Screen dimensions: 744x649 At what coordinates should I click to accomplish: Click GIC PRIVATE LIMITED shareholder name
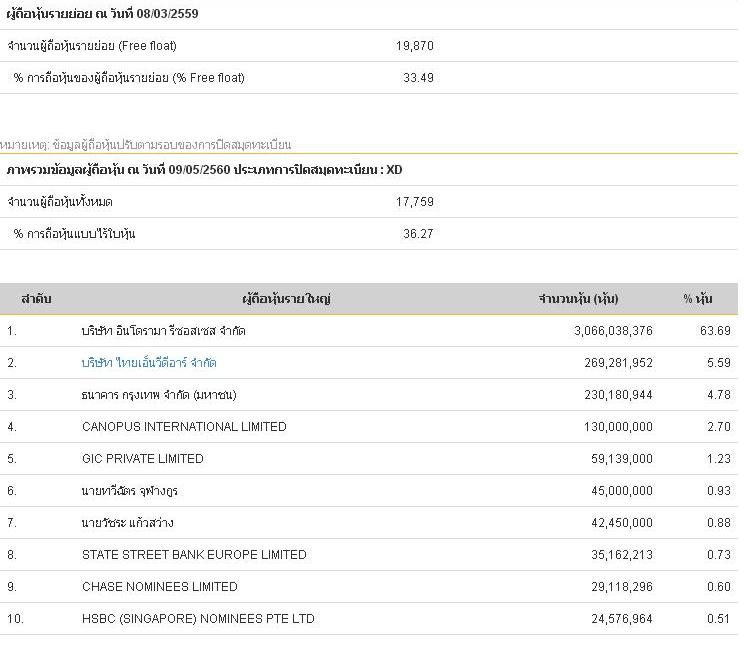pyautogui.click(x=143, y=459)
